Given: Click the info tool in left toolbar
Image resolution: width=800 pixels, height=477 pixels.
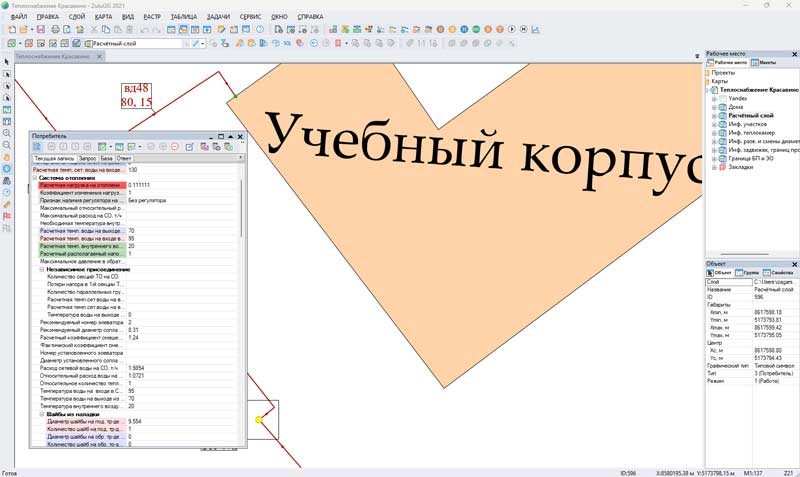Looking at the screenshot, I should pyautogui.click(x=7, y=169).
